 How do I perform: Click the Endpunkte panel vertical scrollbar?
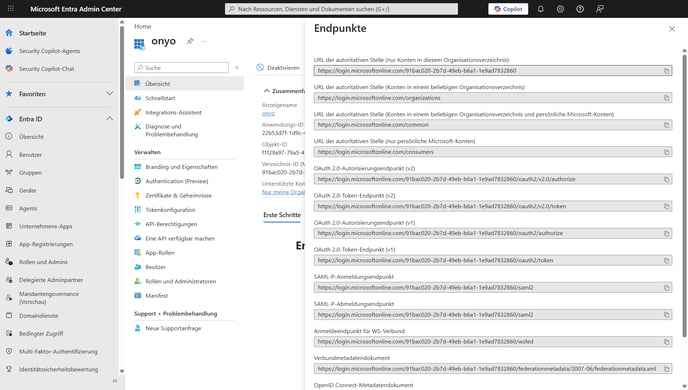tap(684, 195)
